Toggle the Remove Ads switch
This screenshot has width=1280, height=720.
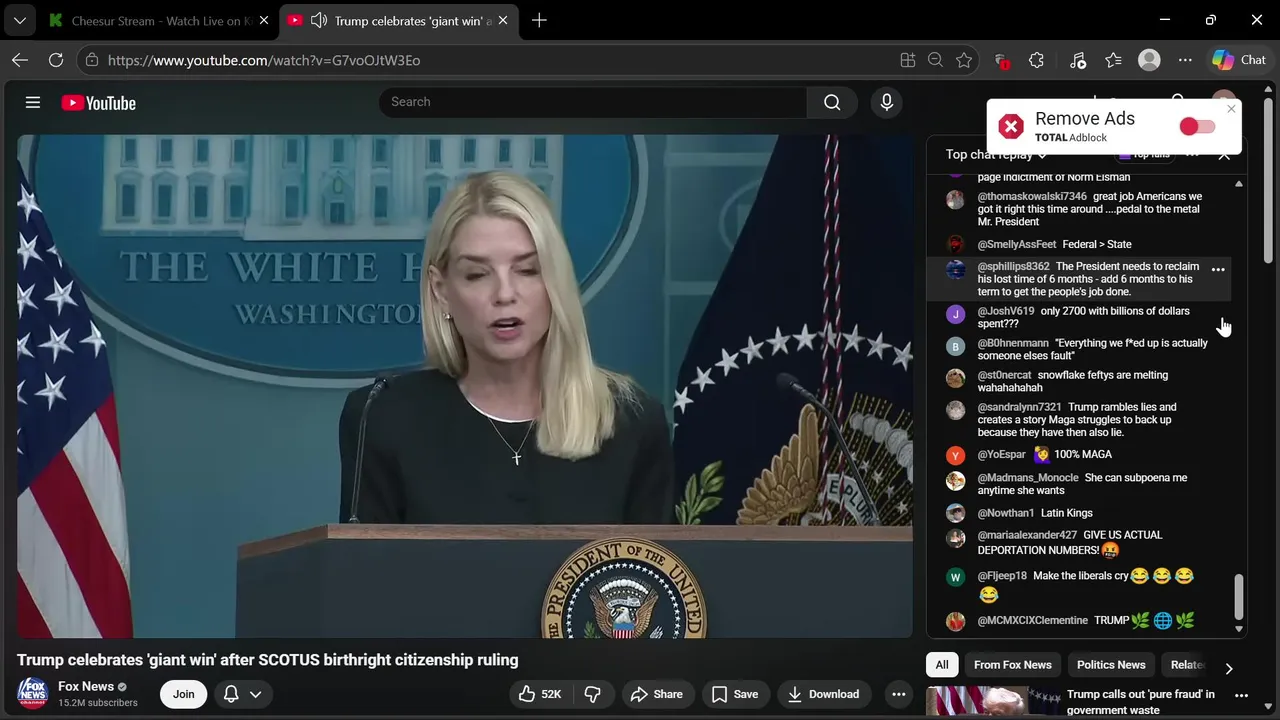coord(1197,126)
